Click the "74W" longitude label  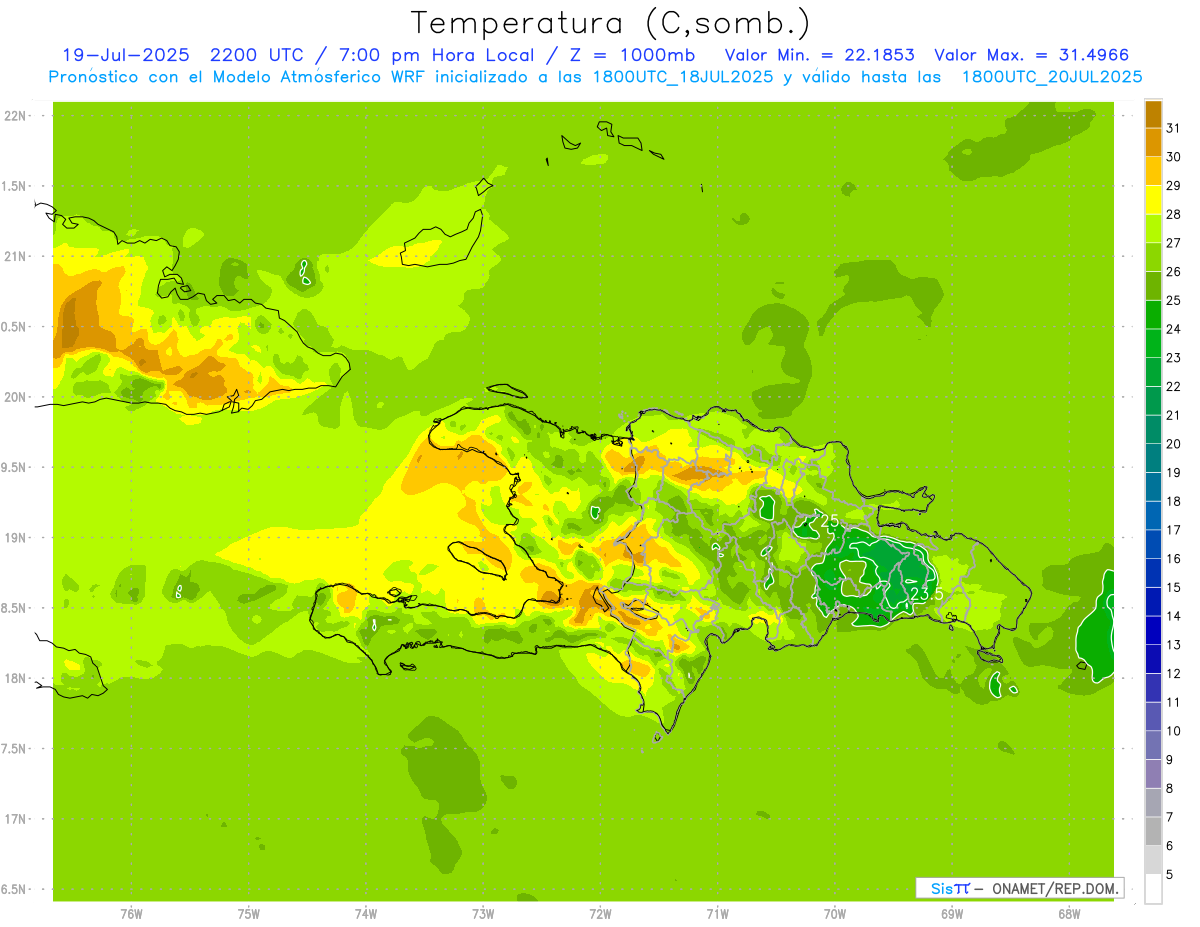point(365,914)
